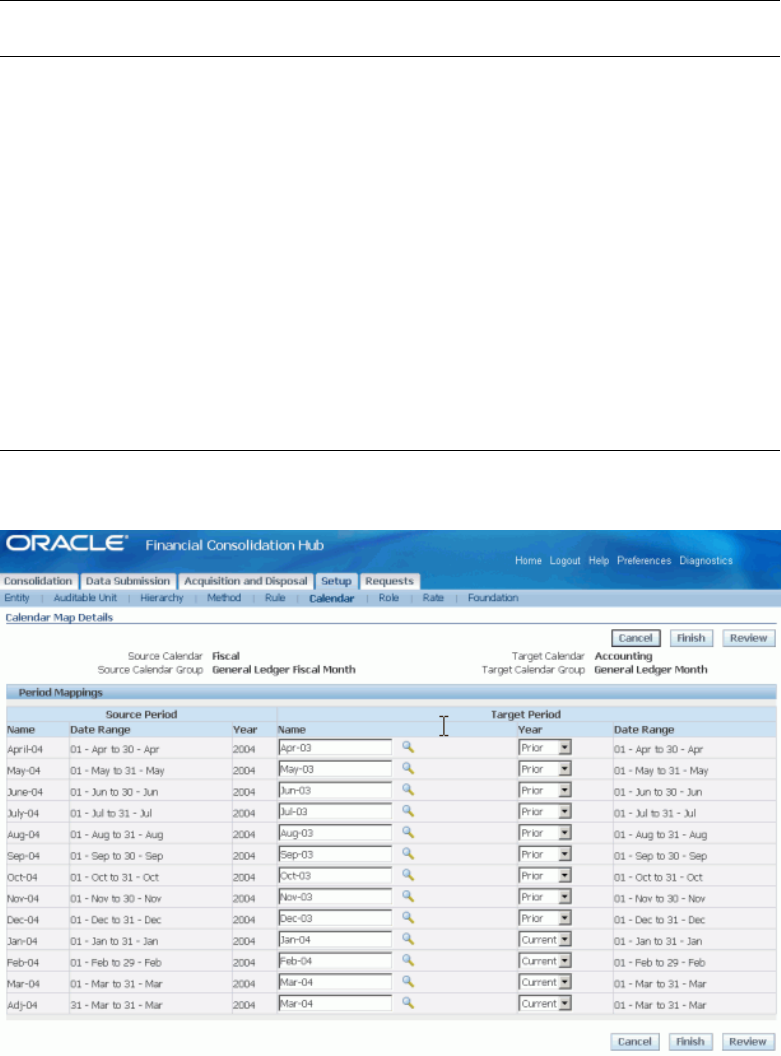Click the top Cancel button
Image resolution: width=781 pixels, height=1056 pixels.
click(636, 638)
